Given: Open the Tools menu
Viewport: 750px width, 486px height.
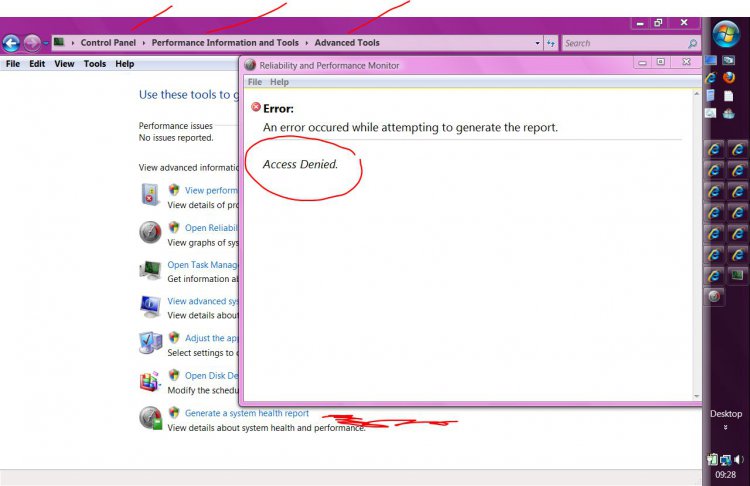Looking at the screenshot, I should click(x=95, y=64).
